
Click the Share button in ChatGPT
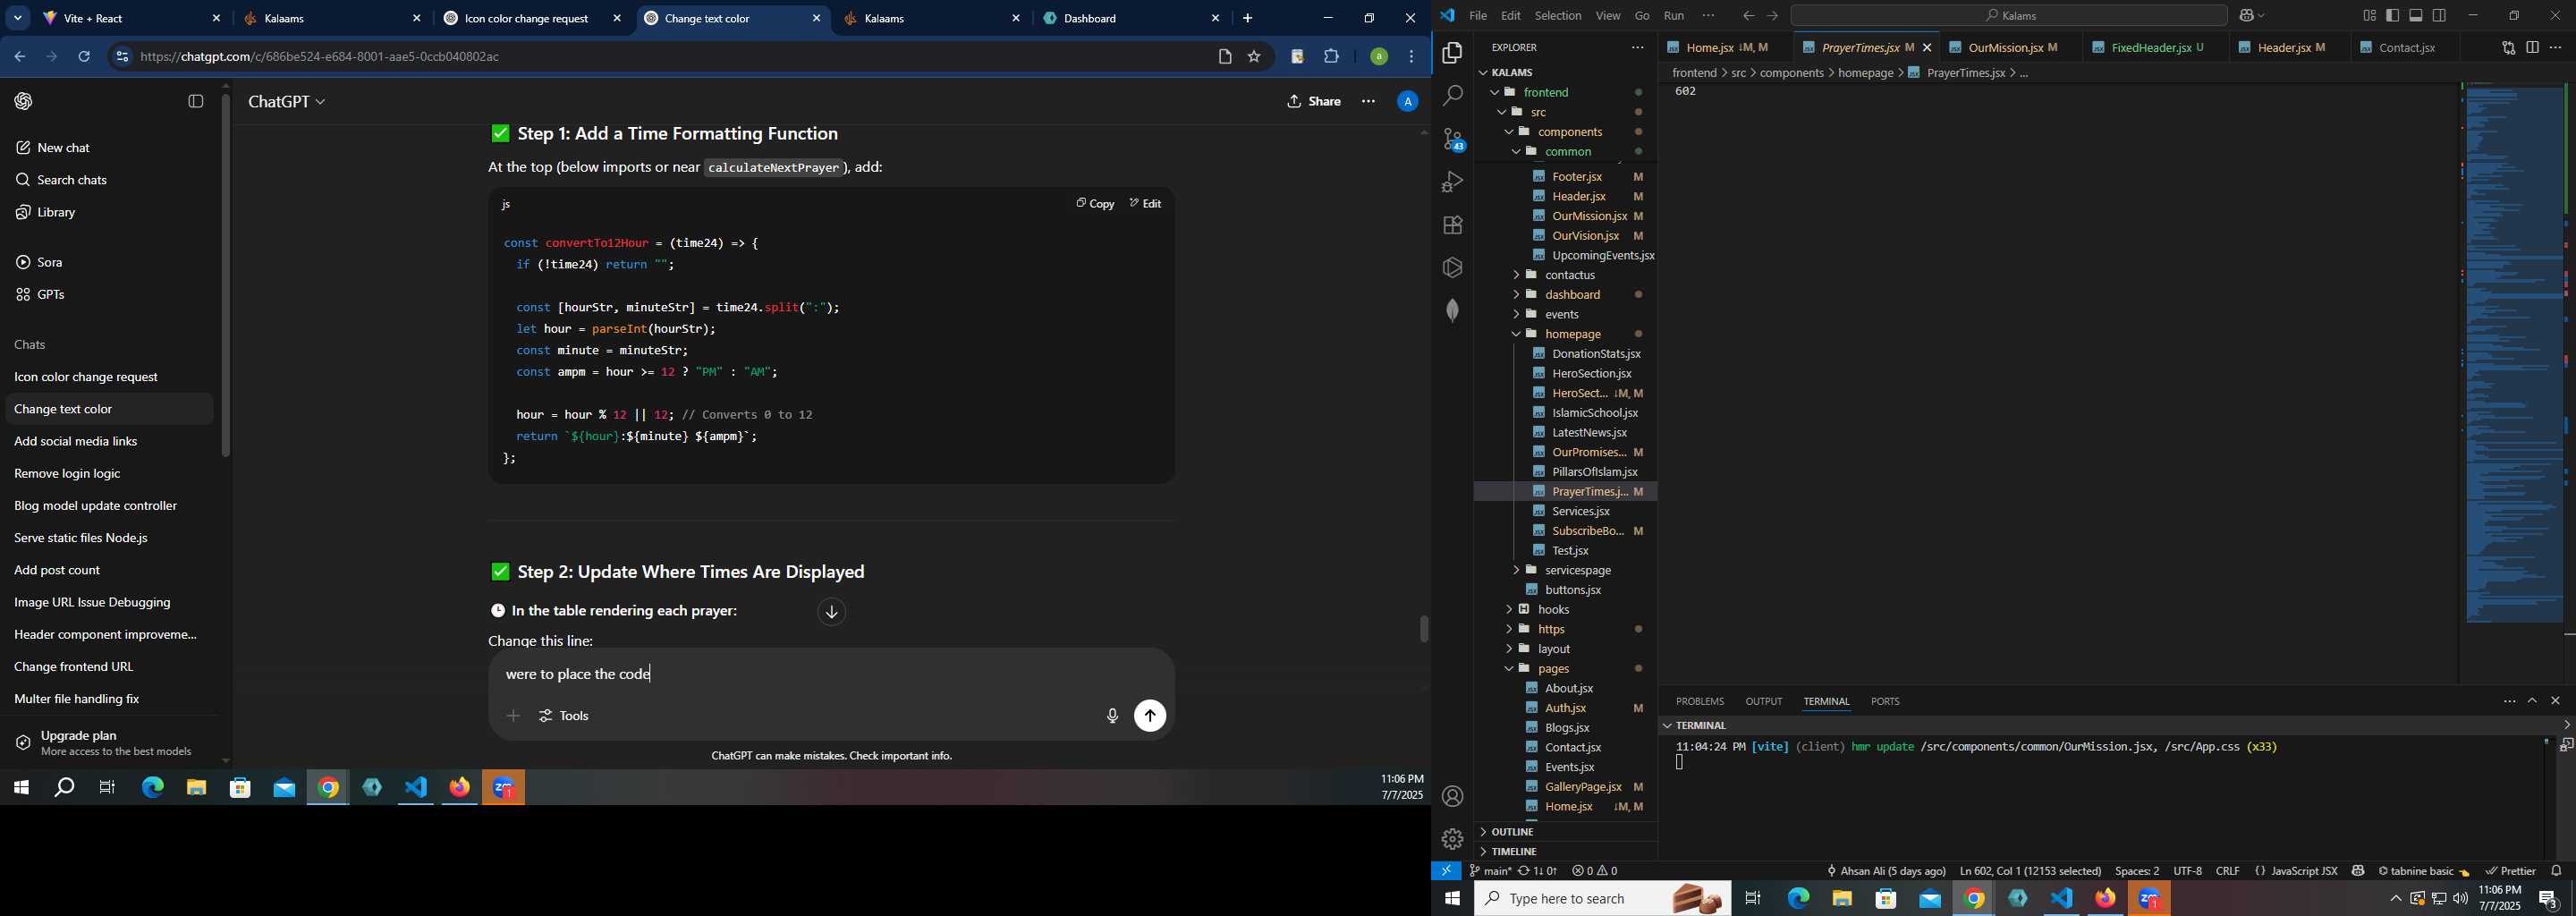(x=1314, y=102)
